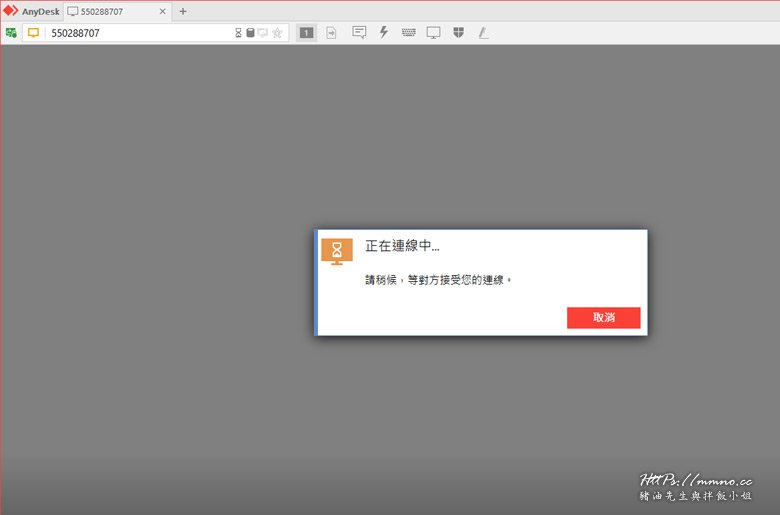Click the hourglass icon in address bar

pos(238,33)
